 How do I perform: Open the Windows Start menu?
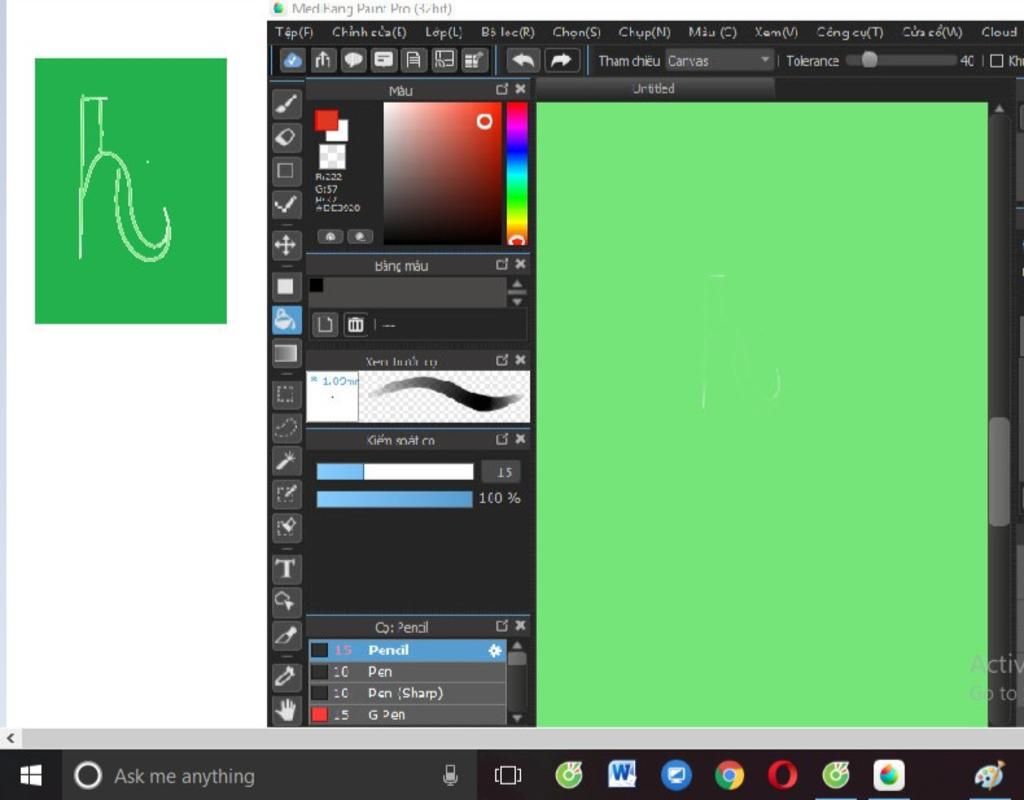point(31,775)
